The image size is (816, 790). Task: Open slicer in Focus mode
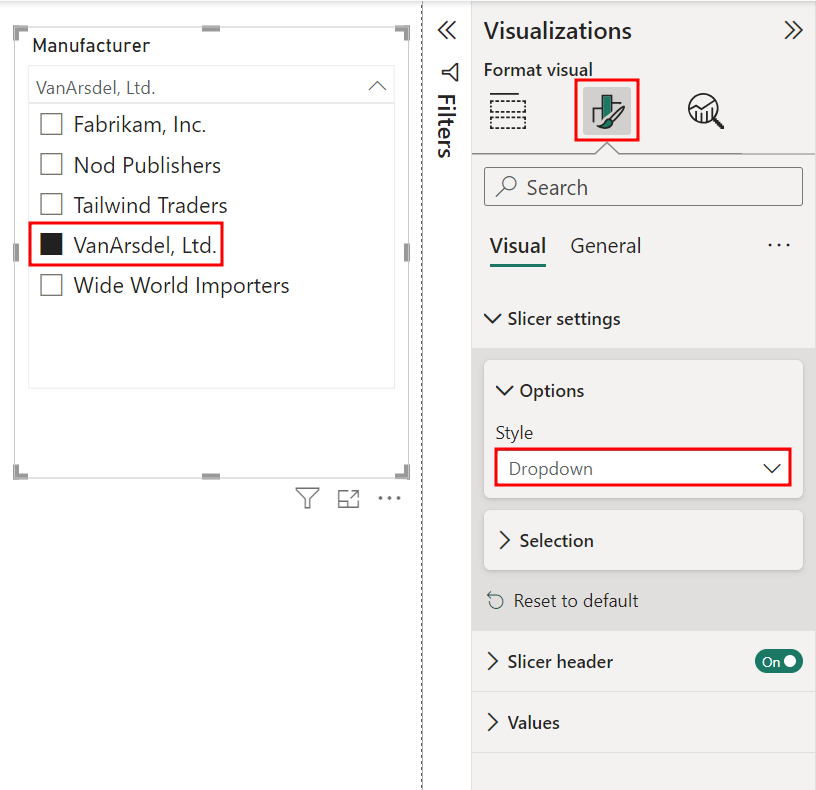pos(348,499)
